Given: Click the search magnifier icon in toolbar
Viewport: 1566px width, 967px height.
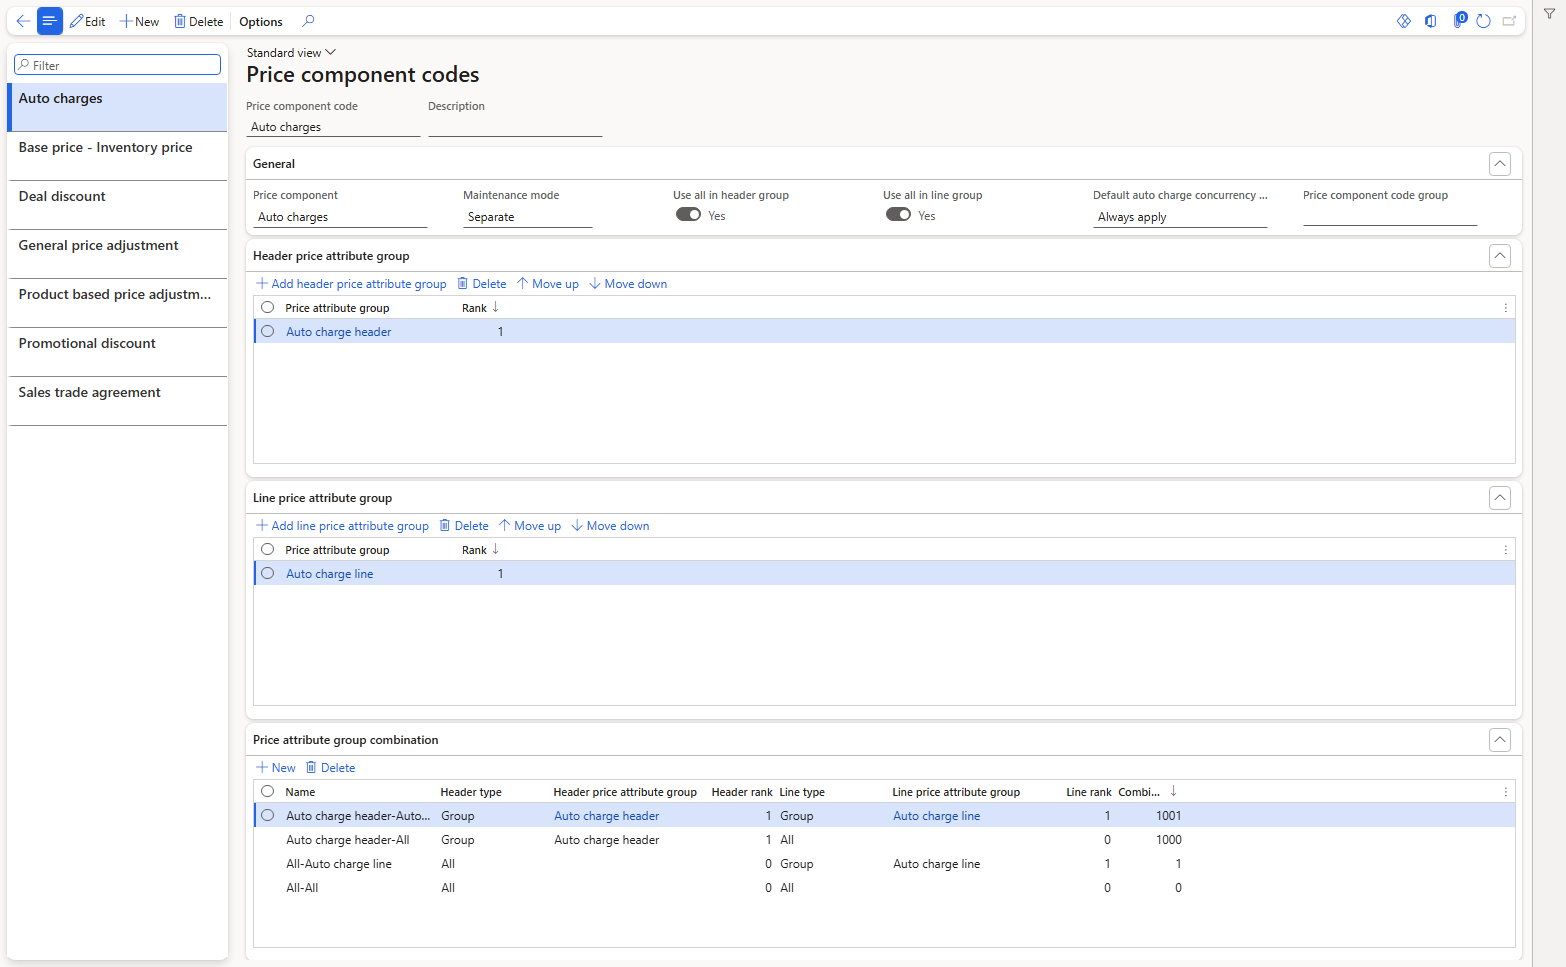Looking at the screenshot, I should (308, 21).
